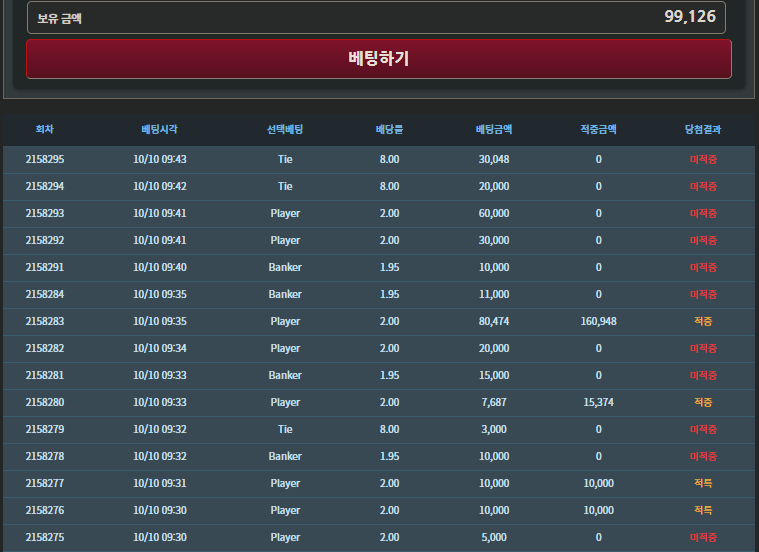This screenshot has width=759, height=552.
Task: Click the red 베팅하기 button
Action: [x=379, y=59]
